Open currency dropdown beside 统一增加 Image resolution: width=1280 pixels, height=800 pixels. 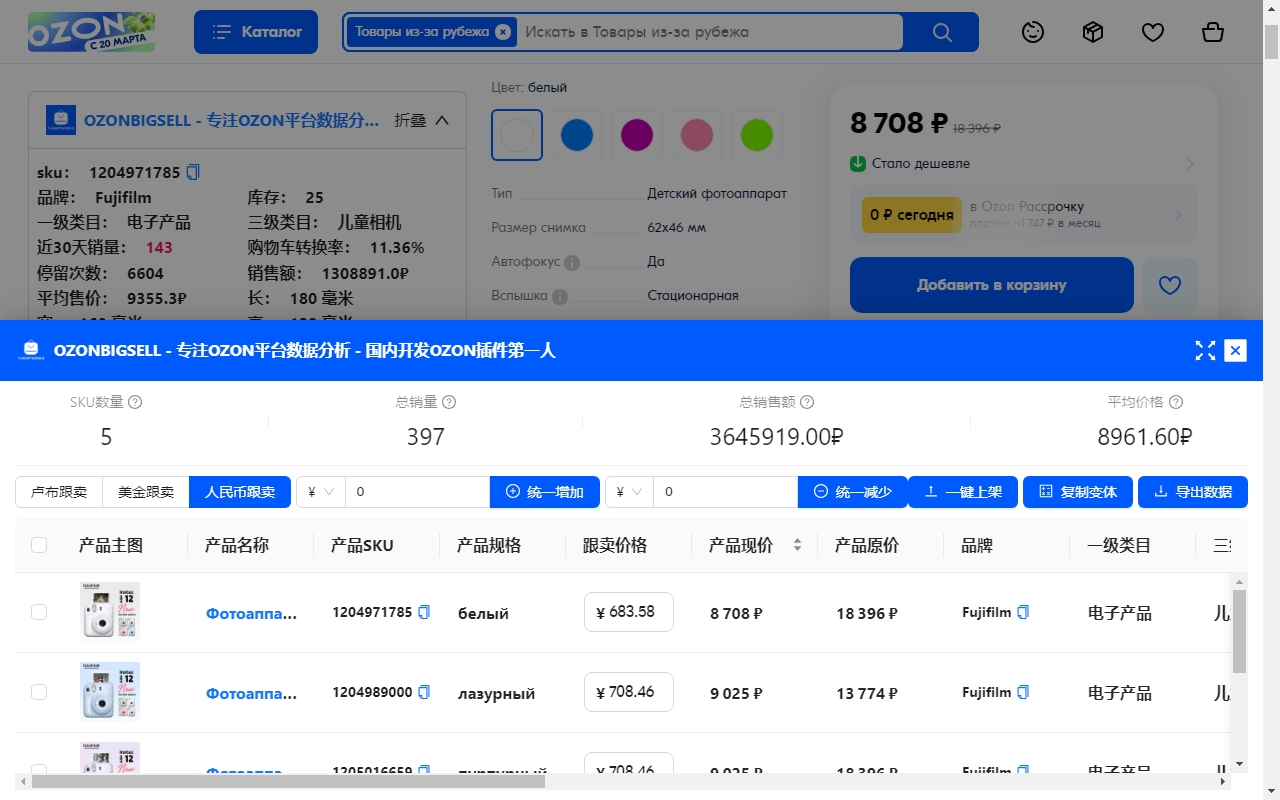pyautogui.click(x=321, y=492)
